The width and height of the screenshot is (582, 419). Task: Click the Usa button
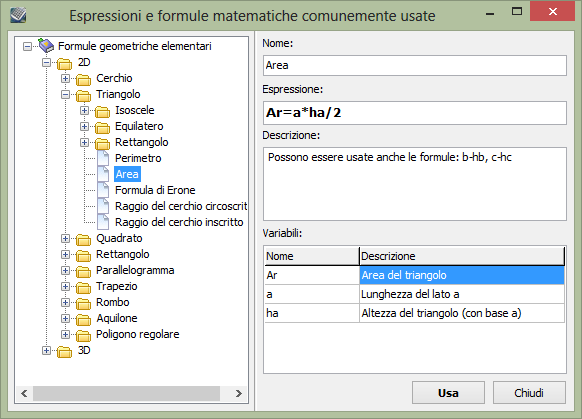pyautogui.click(x=448, y=393)
